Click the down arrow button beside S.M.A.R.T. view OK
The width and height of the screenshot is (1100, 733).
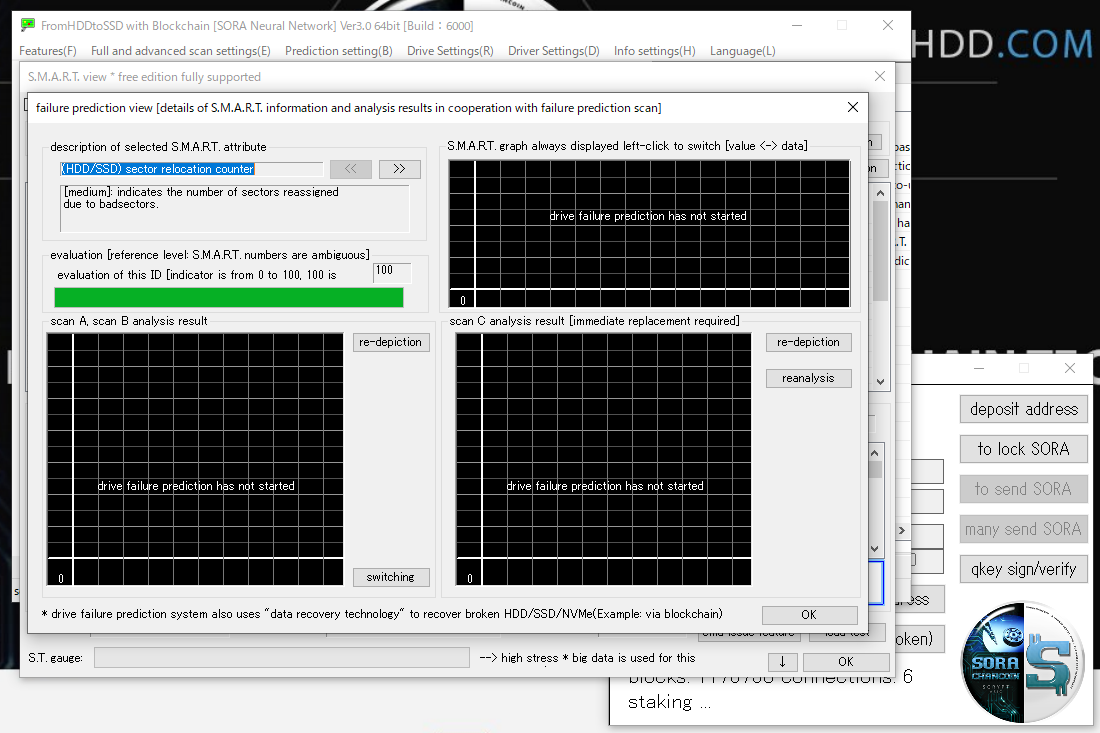coord(782,661)
